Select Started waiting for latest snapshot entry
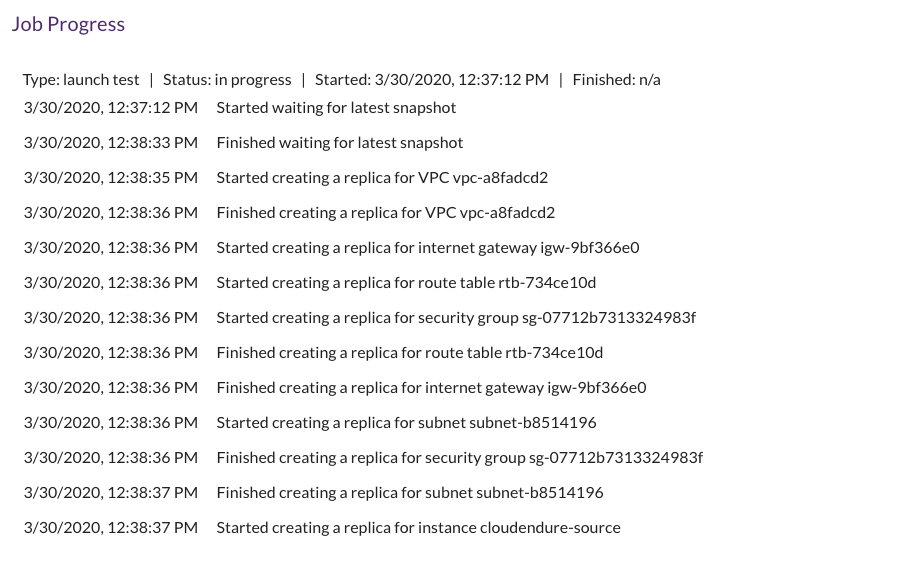Viewport: 906px width, 574px height. click(336, 108)
